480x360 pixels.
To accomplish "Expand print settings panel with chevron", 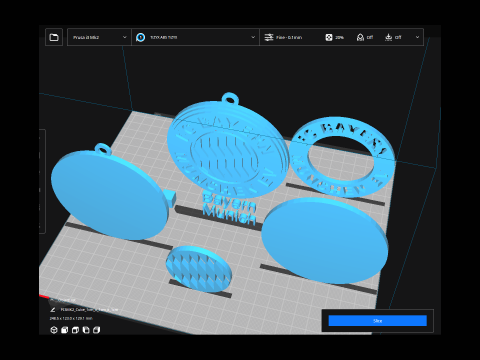I will (x=417, y=37).
